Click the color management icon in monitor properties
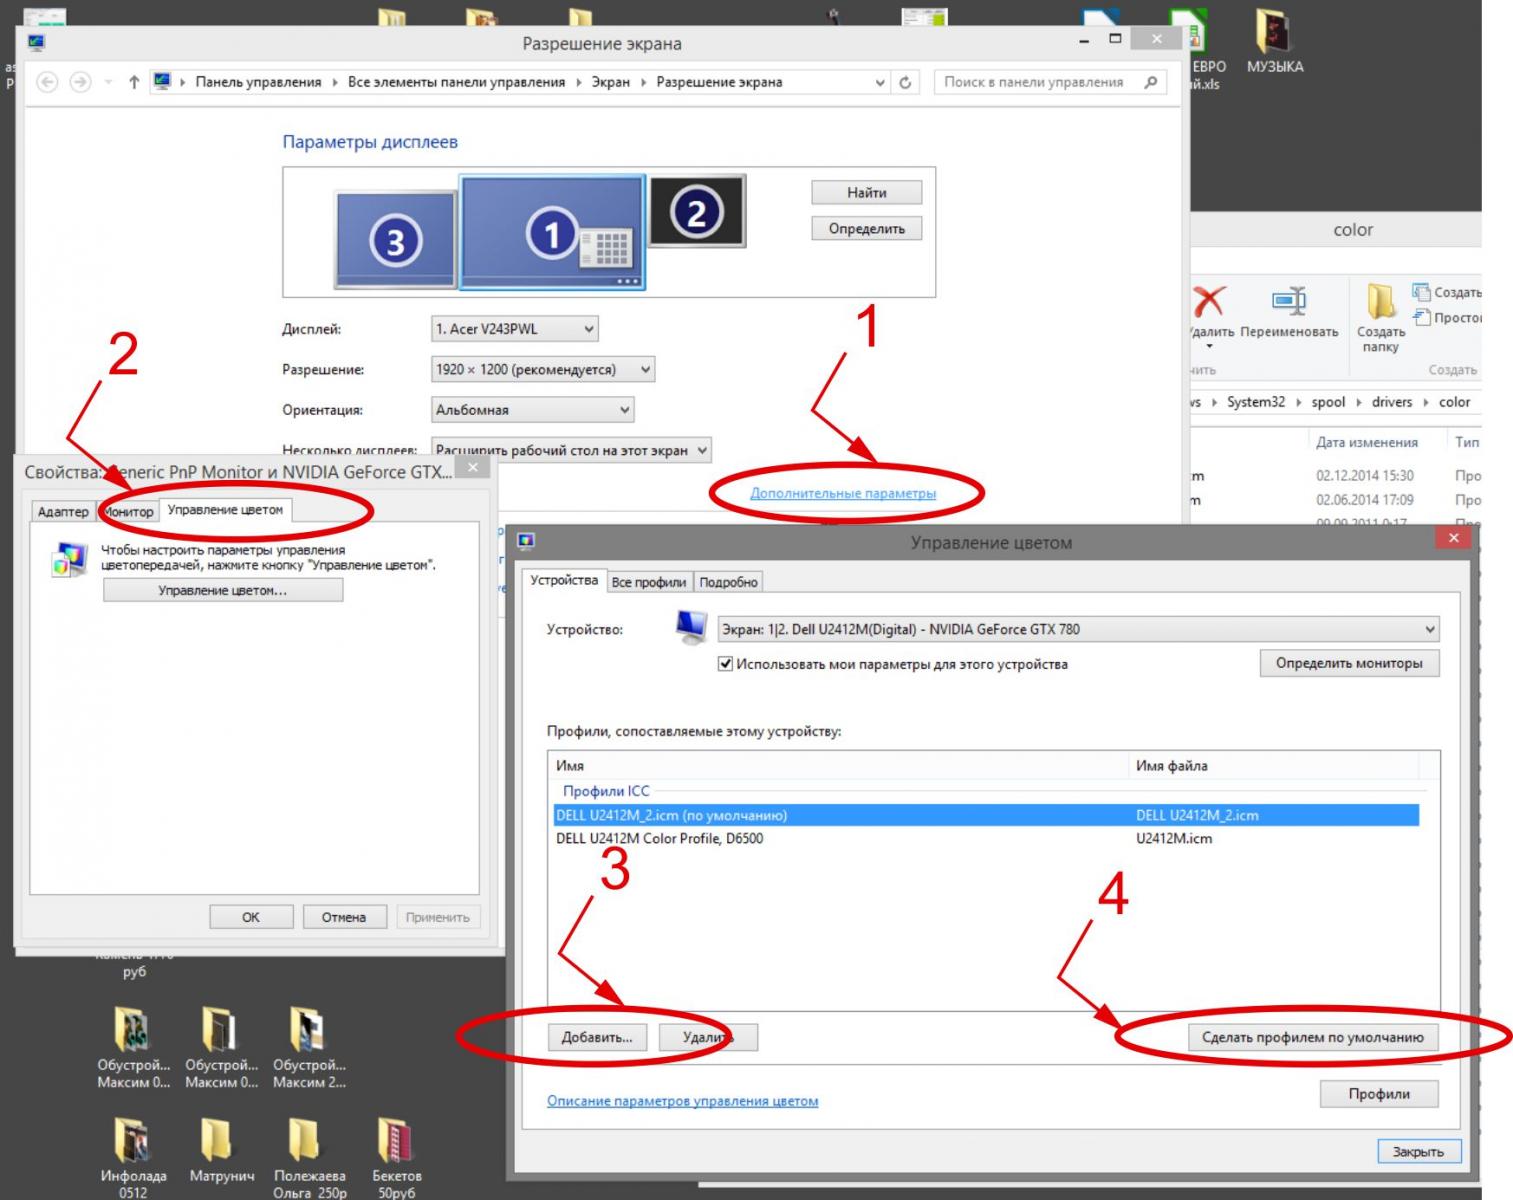Screen dimensions: 1513x1200 click(x=70, y=560)
